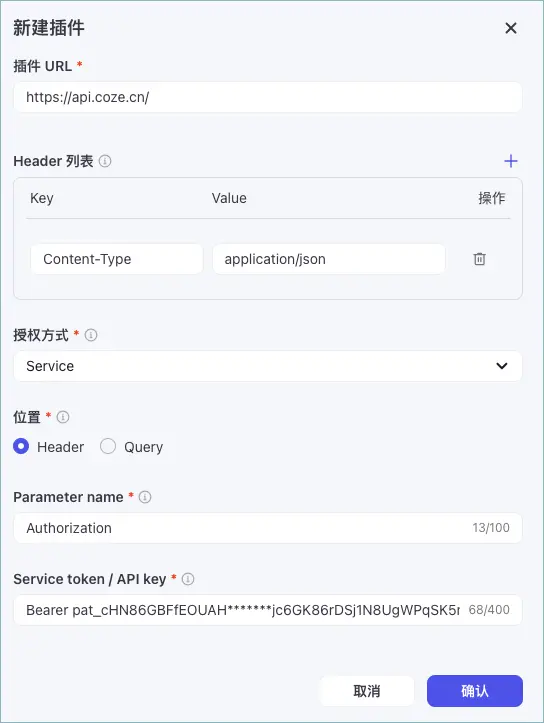Open the 授权方式 Service dropdown

(x=268, y=366)
